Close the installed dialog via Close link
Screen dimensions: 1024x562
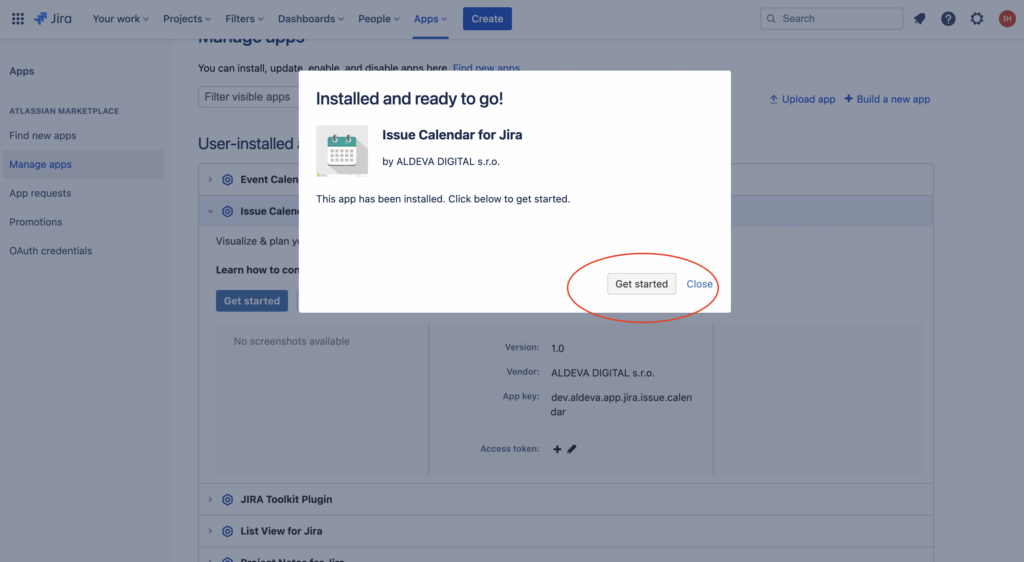[699, 284]
